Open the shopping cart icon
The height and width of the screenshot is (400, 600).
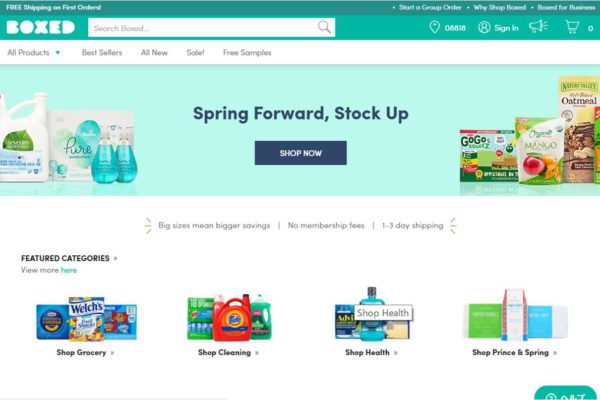(572, 27)
